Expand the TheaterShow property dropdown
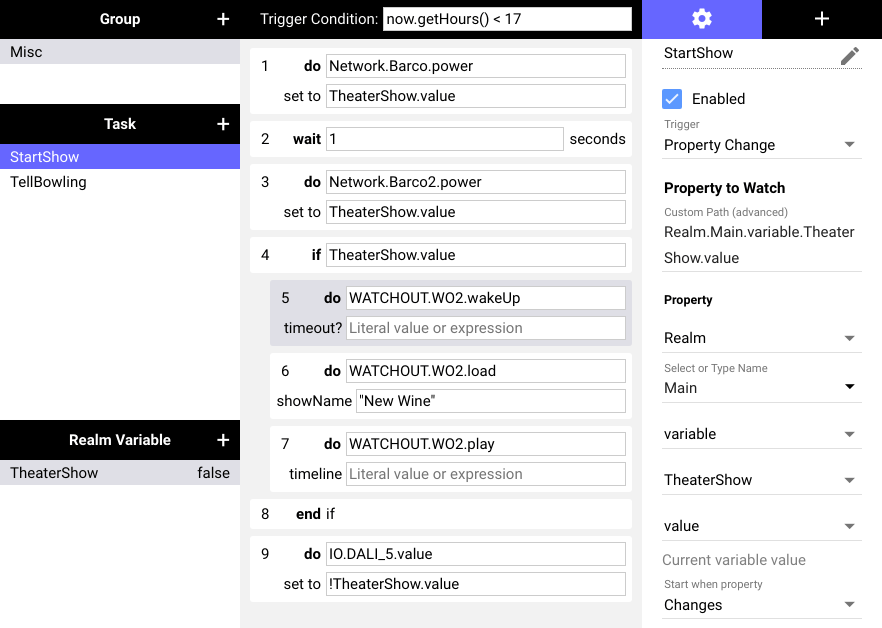 [762, 479]
